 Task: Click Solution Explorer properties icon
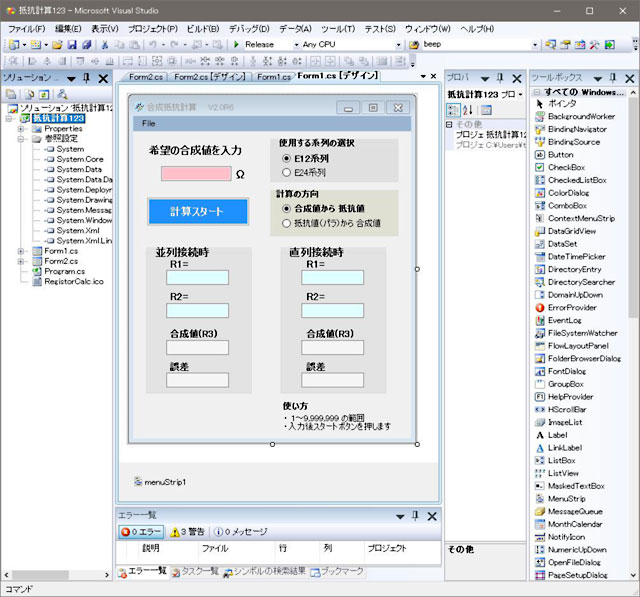coord(11,94)
